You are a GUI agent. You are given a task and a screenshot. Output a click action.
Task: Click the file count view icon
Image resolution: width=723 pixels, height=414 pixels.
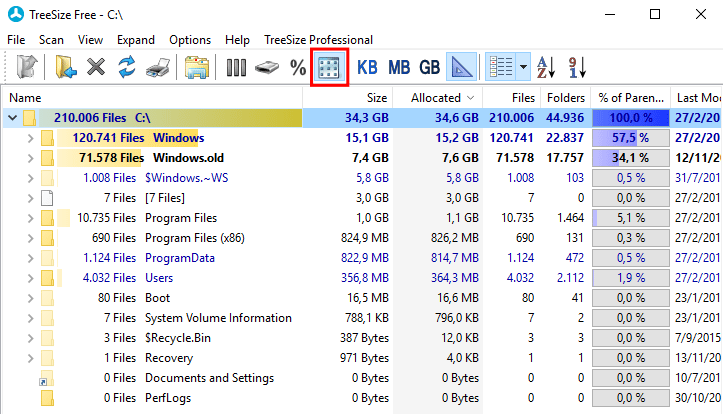[329, 67]
